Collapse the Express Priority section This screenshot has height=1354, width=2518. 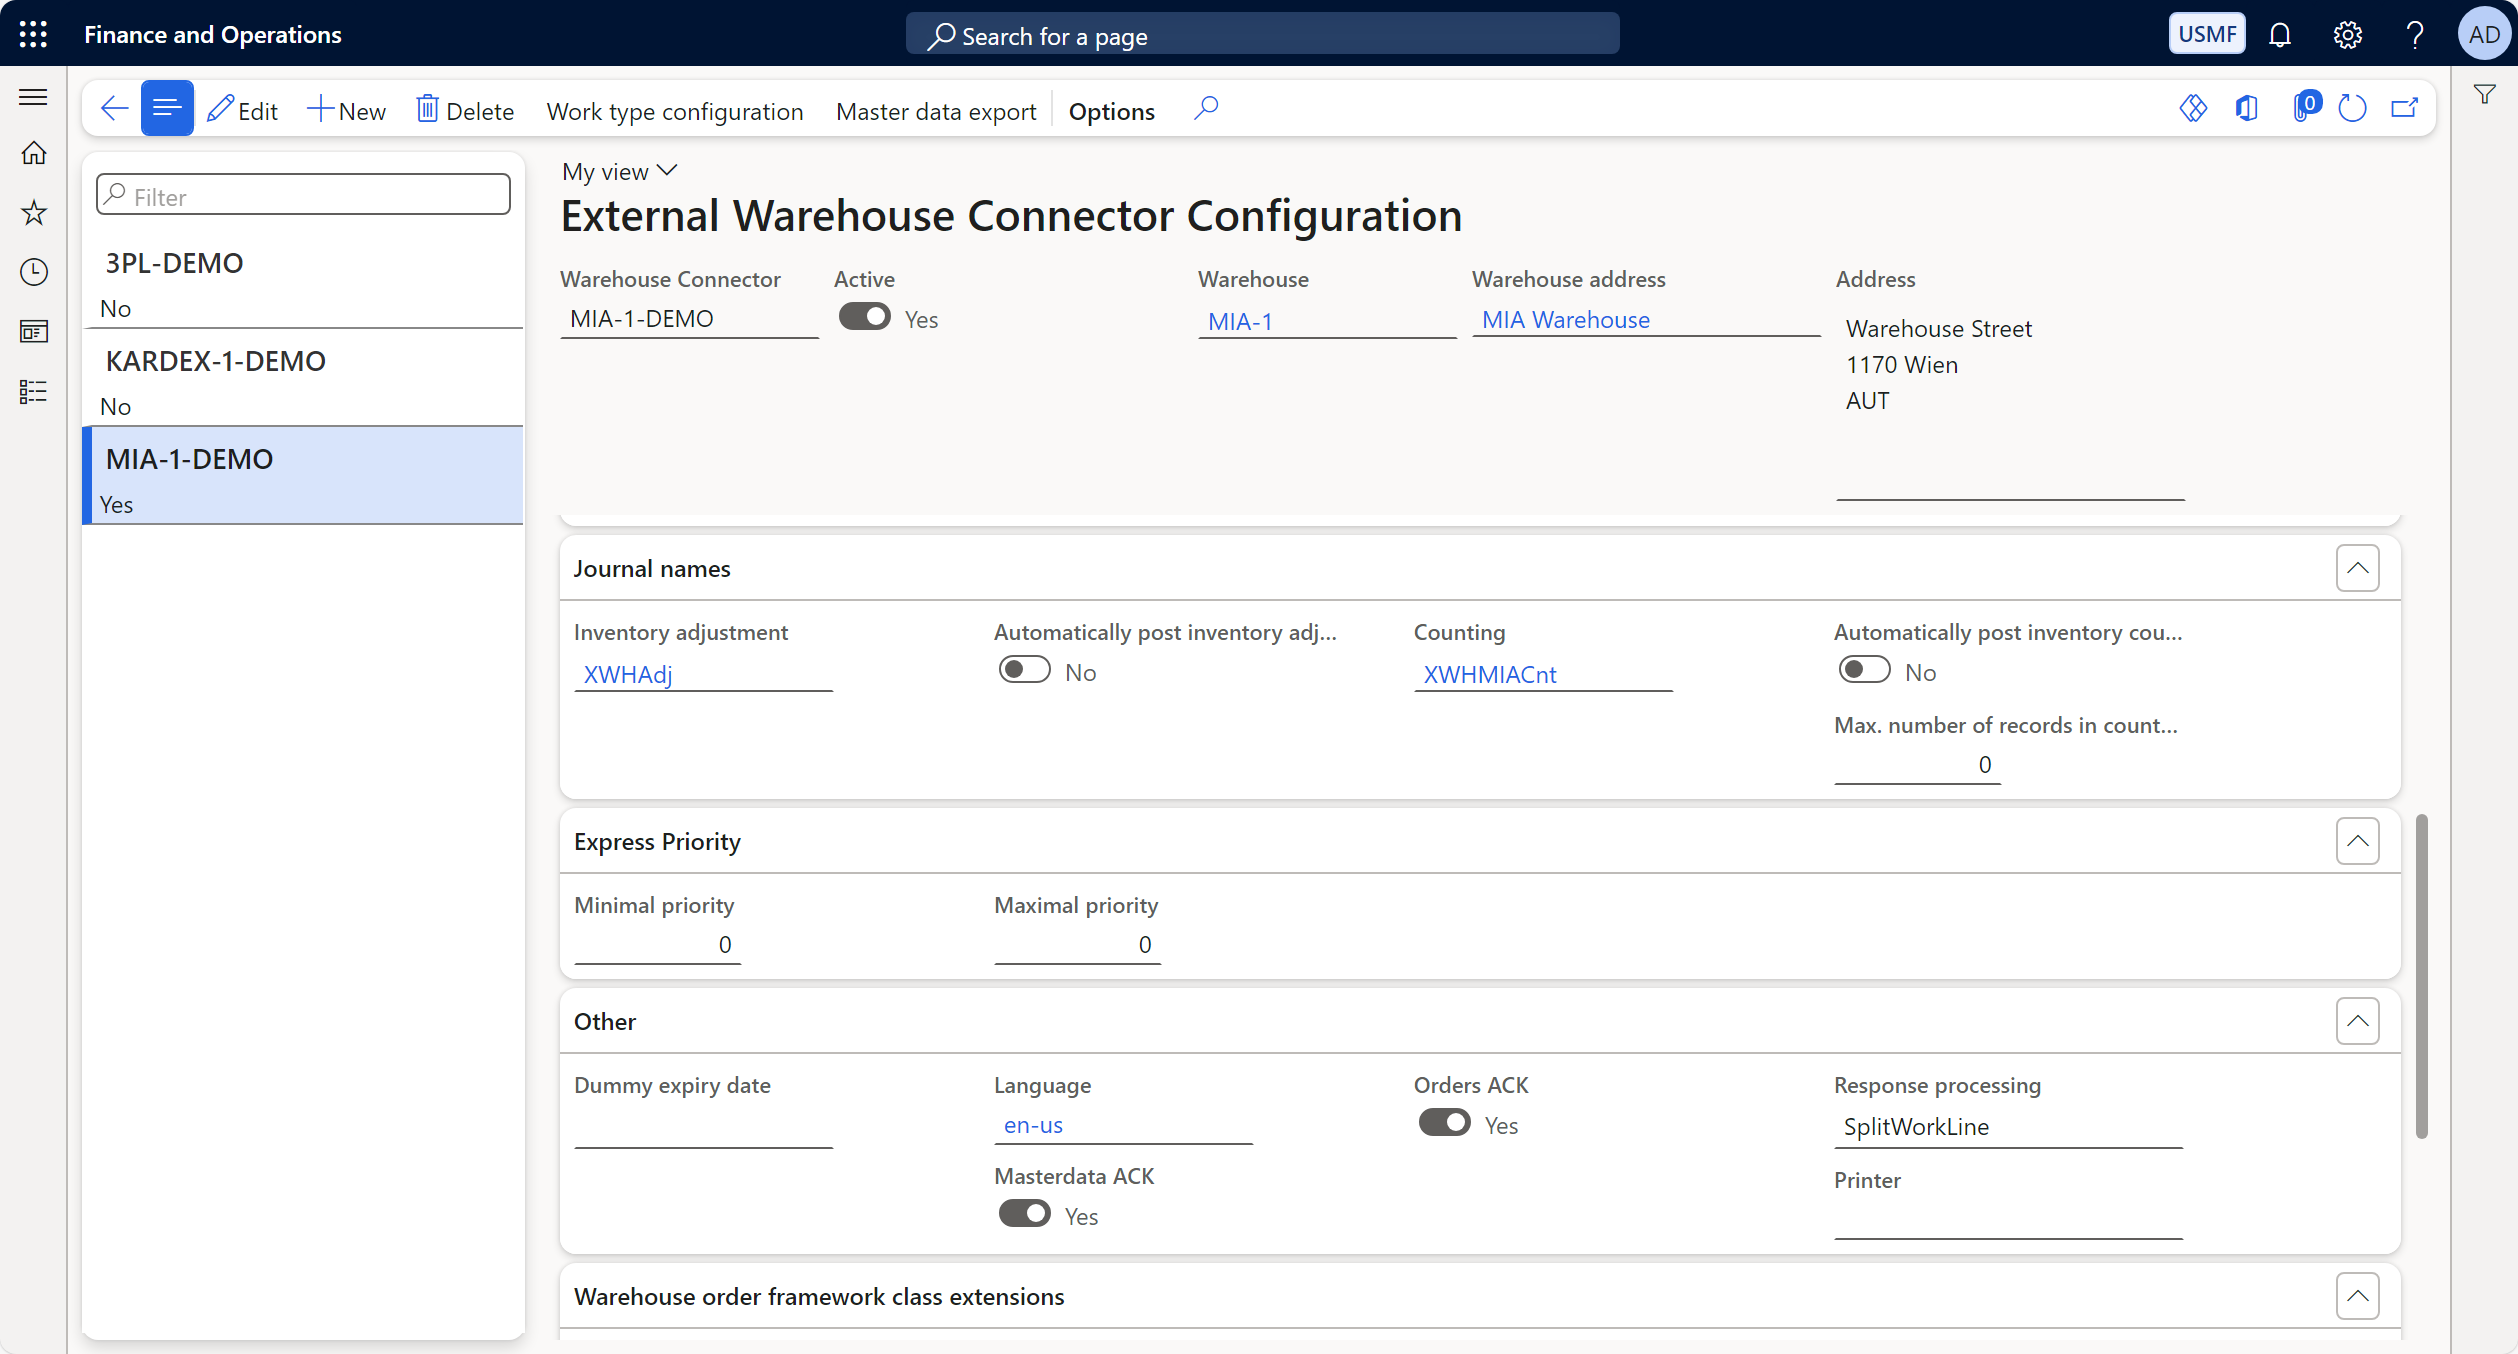pyautogui.click(x=2357, y=841)
